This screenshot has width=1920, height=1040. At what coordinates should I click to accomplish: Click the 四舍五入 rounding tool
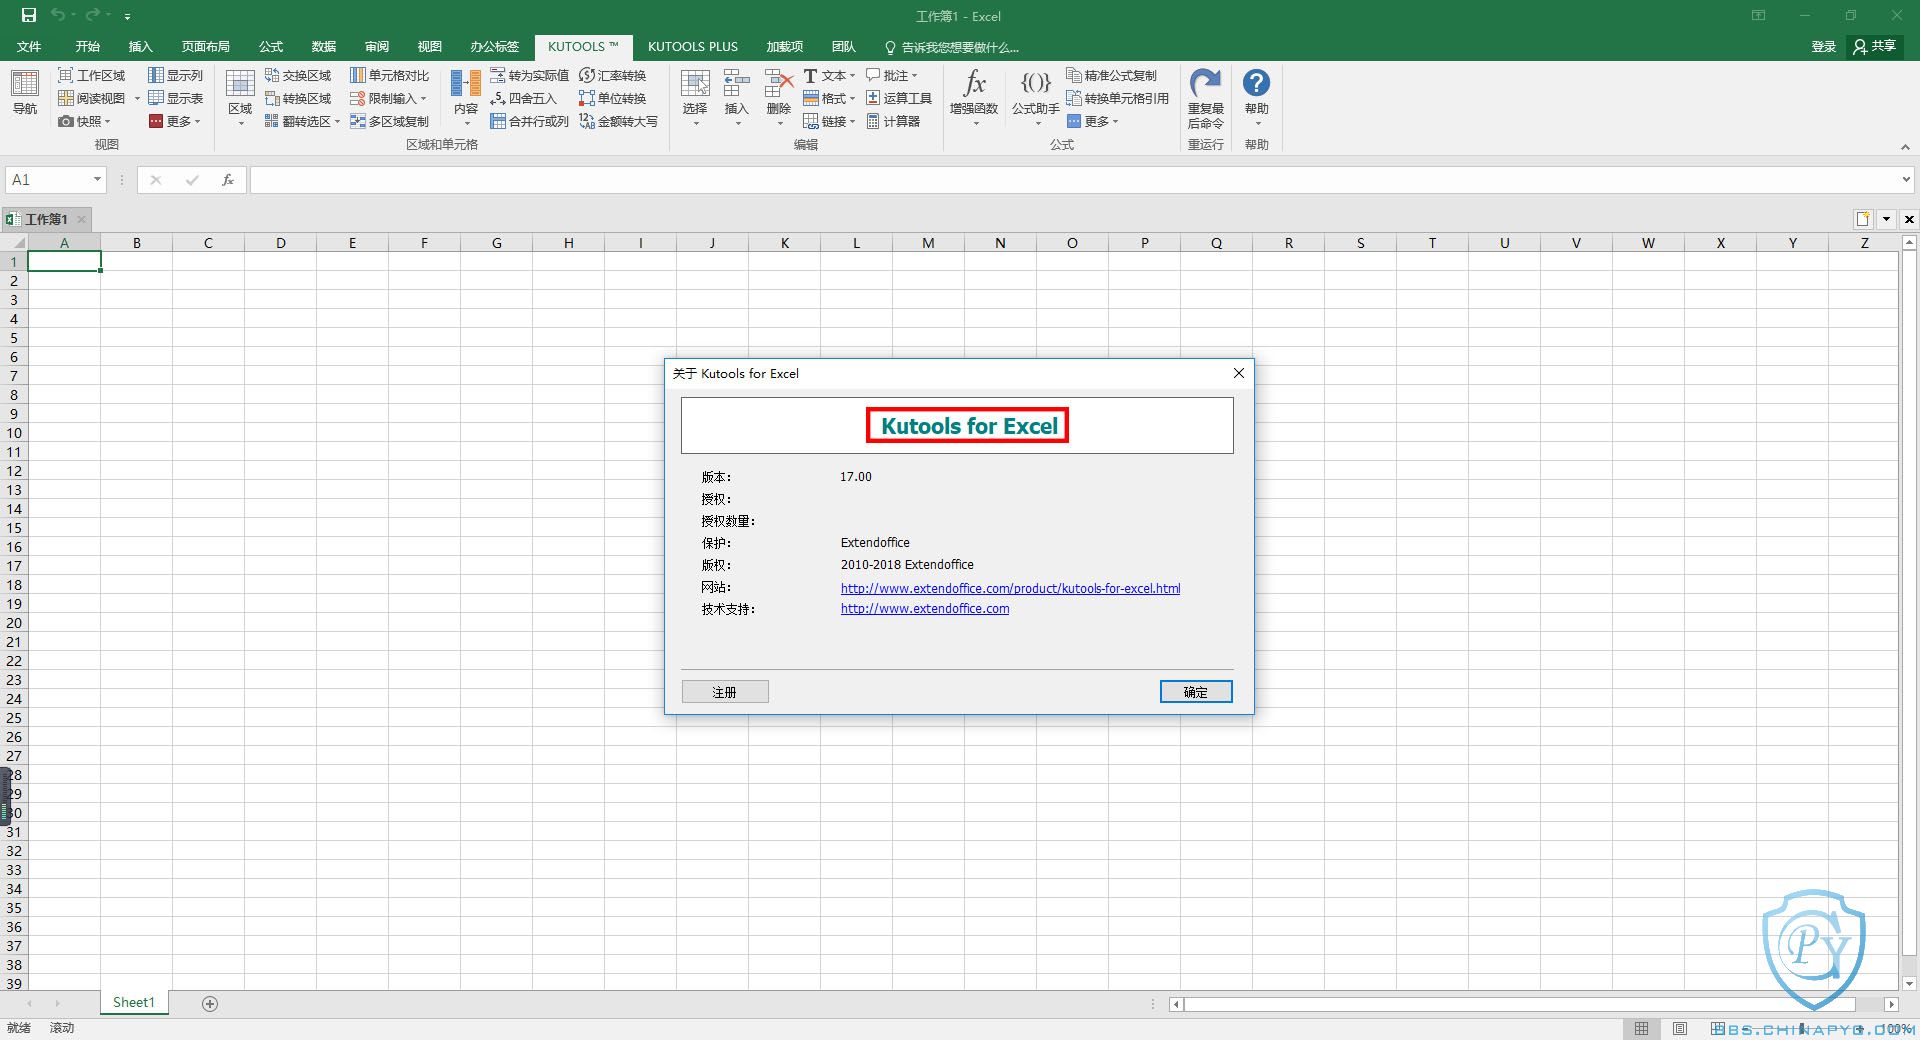(523, 98)
